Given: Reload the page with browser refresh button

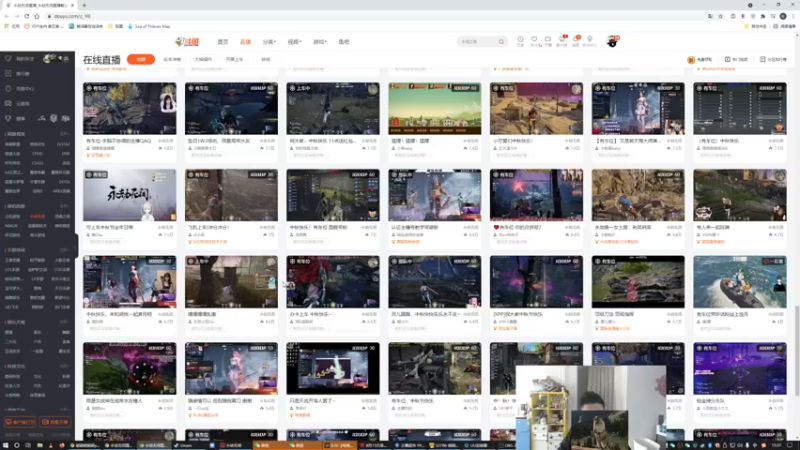Looking at the screenshot, I should (x=27, y=16).
